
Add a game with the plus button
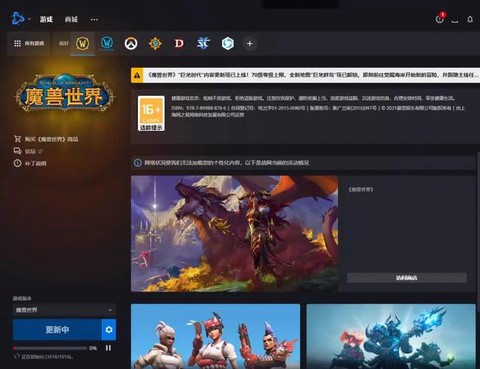point(250,43)
